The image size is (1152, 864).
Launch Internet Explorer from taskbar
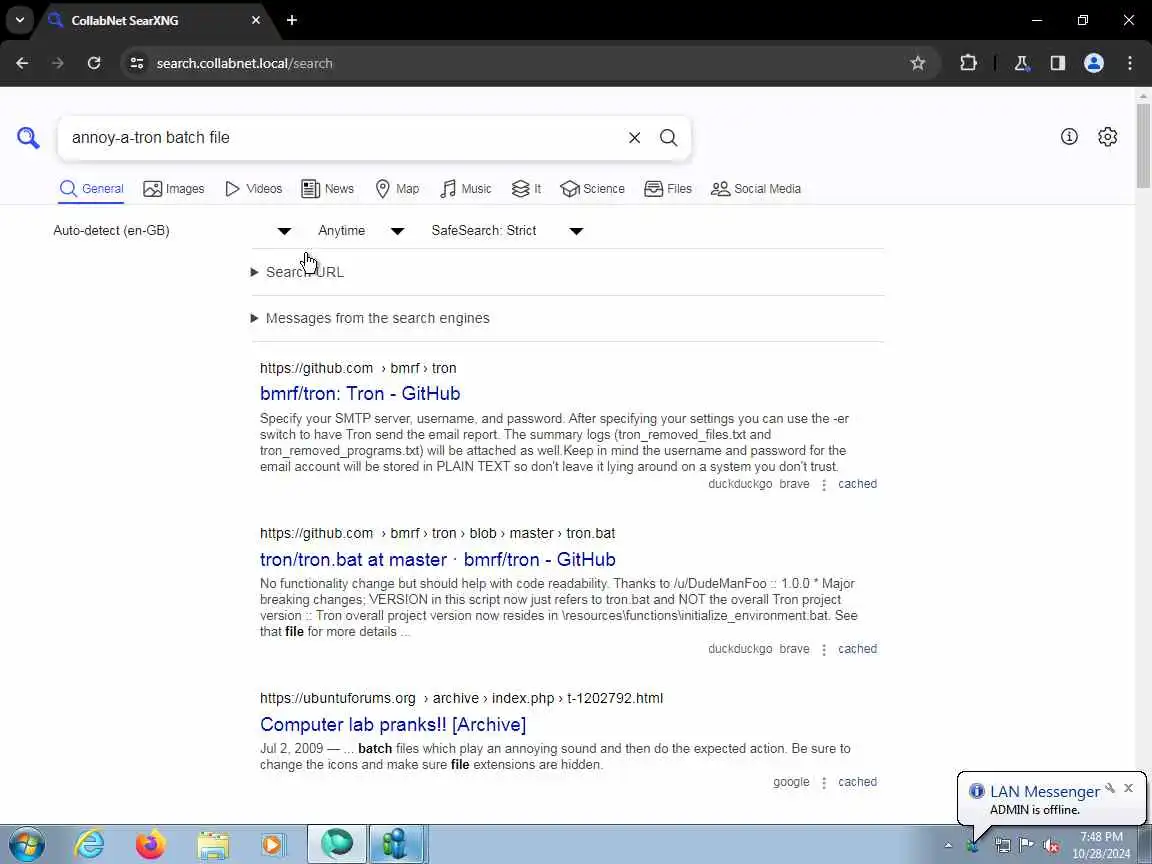pos(89,844)
